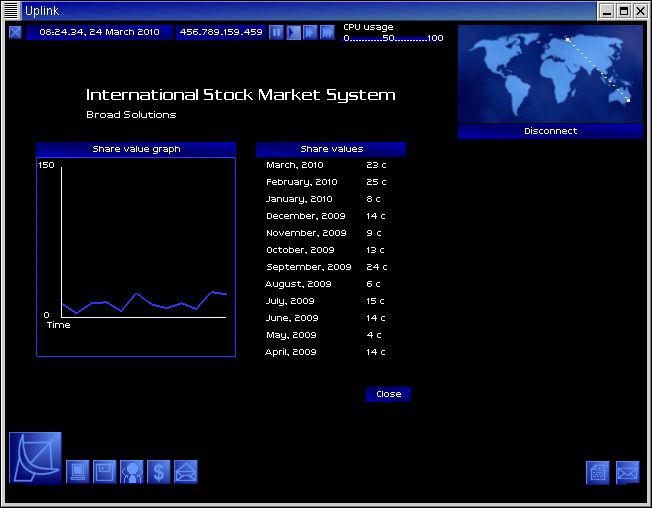Click the CPU usage bar
Viewport: 652px width, 508px height.
pos(393,38)
